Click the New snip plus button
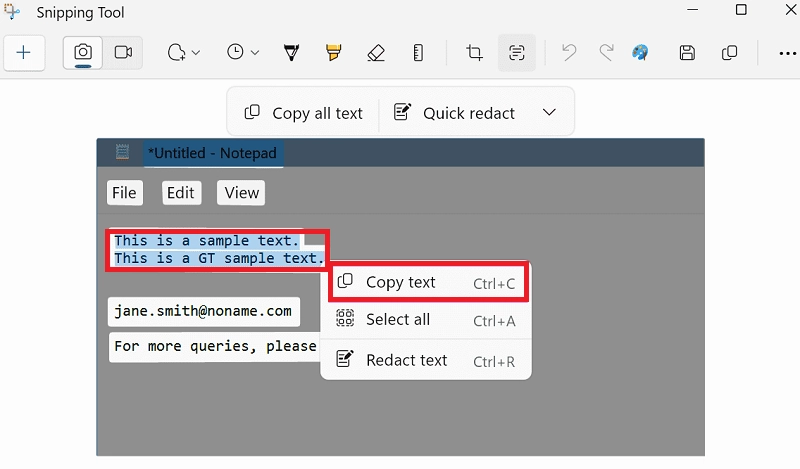The image size is (800, 469). tap(23, 53)
